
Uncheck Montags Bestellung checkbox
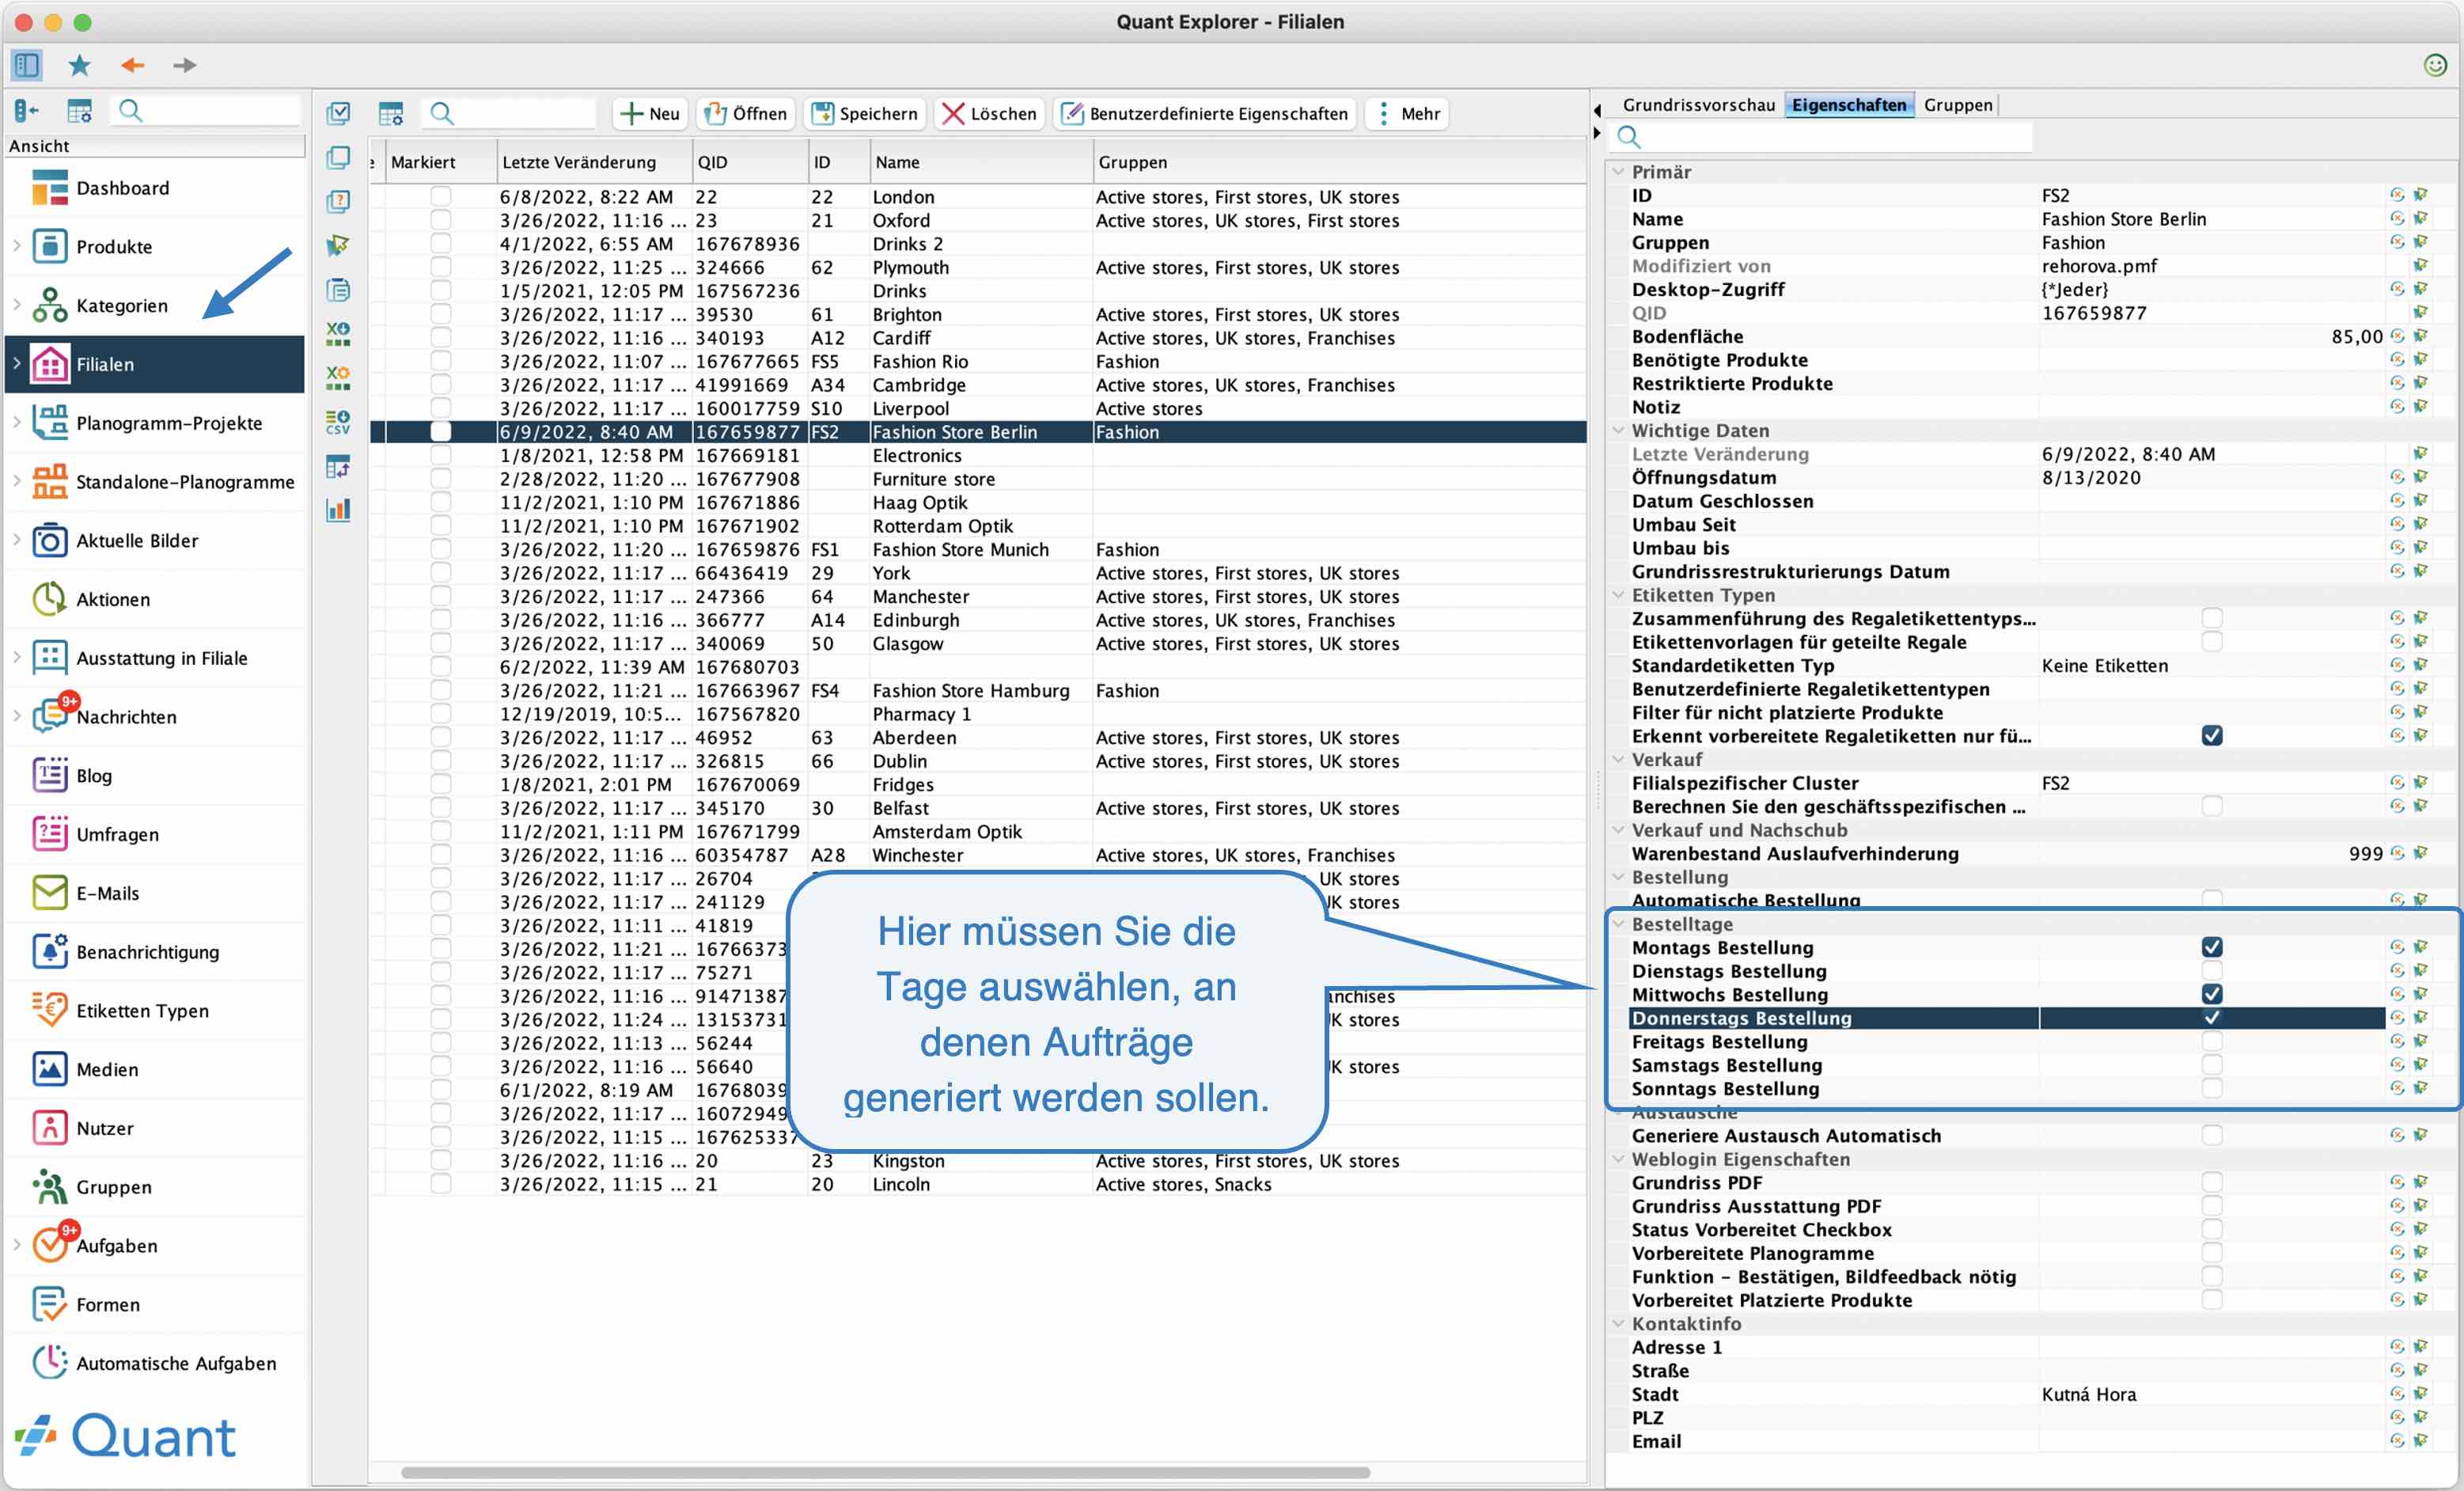[x=2211, y=947]
